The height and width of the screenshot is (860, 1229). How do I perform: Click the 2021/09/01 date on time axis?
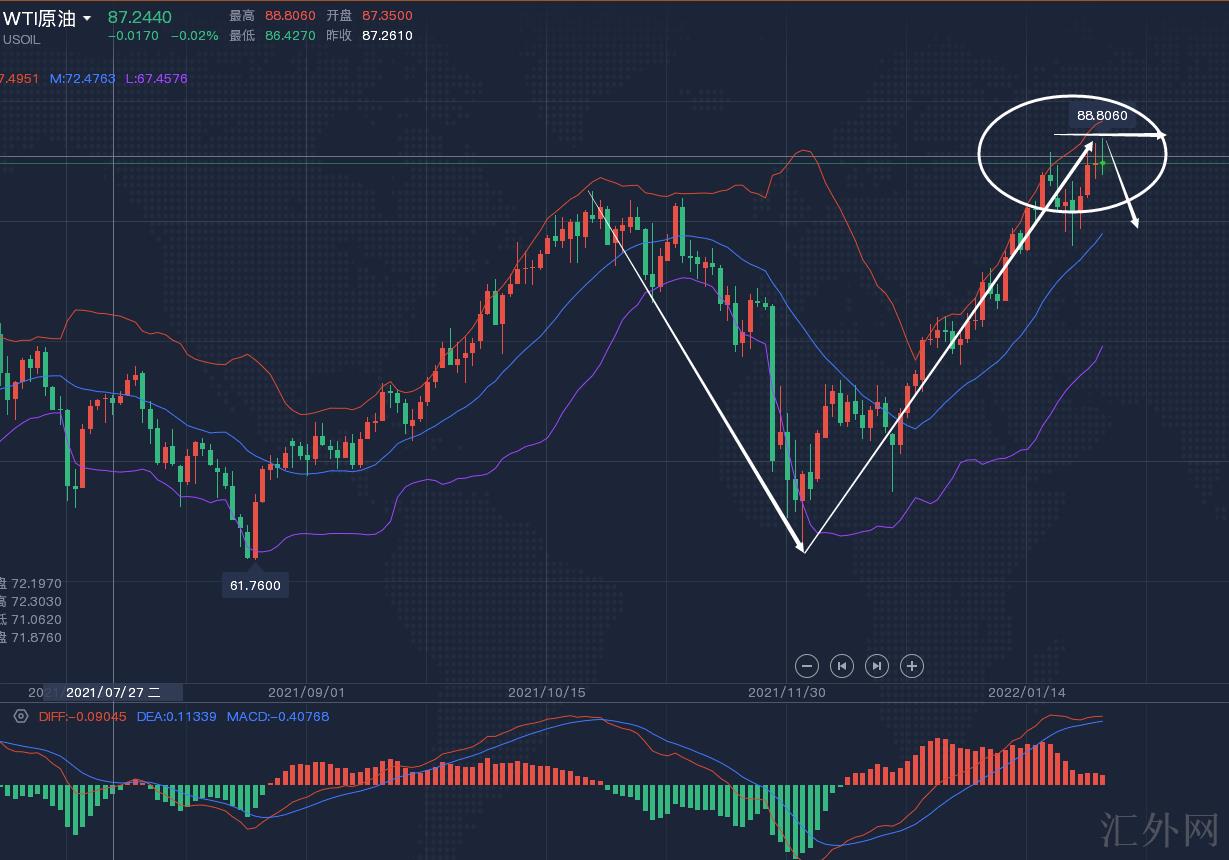click(307, 692)
